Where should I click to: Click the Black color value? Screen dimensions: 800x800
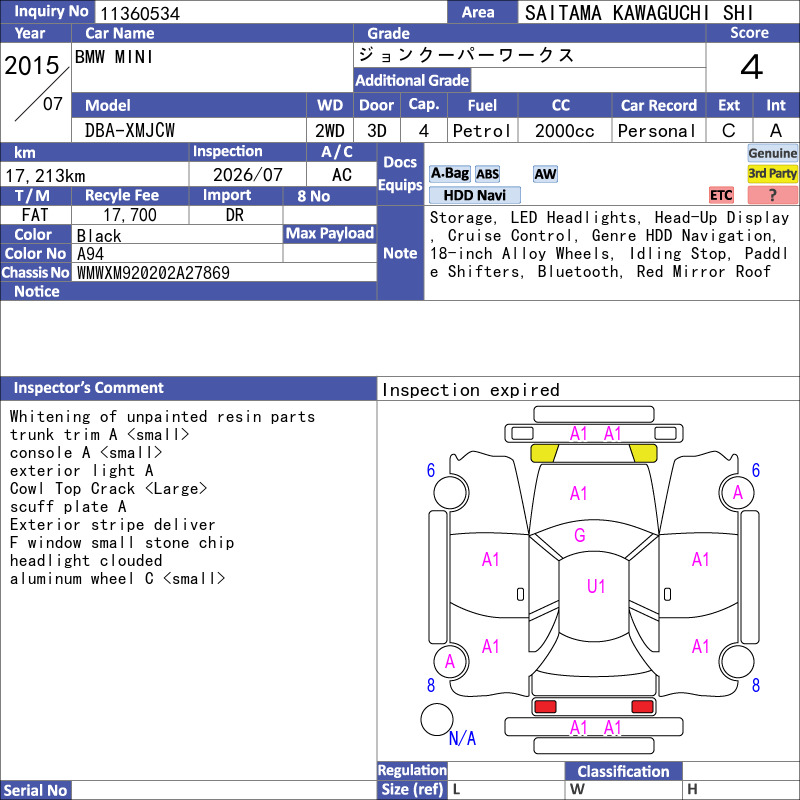pyautogui.click(x=99, y=236)
